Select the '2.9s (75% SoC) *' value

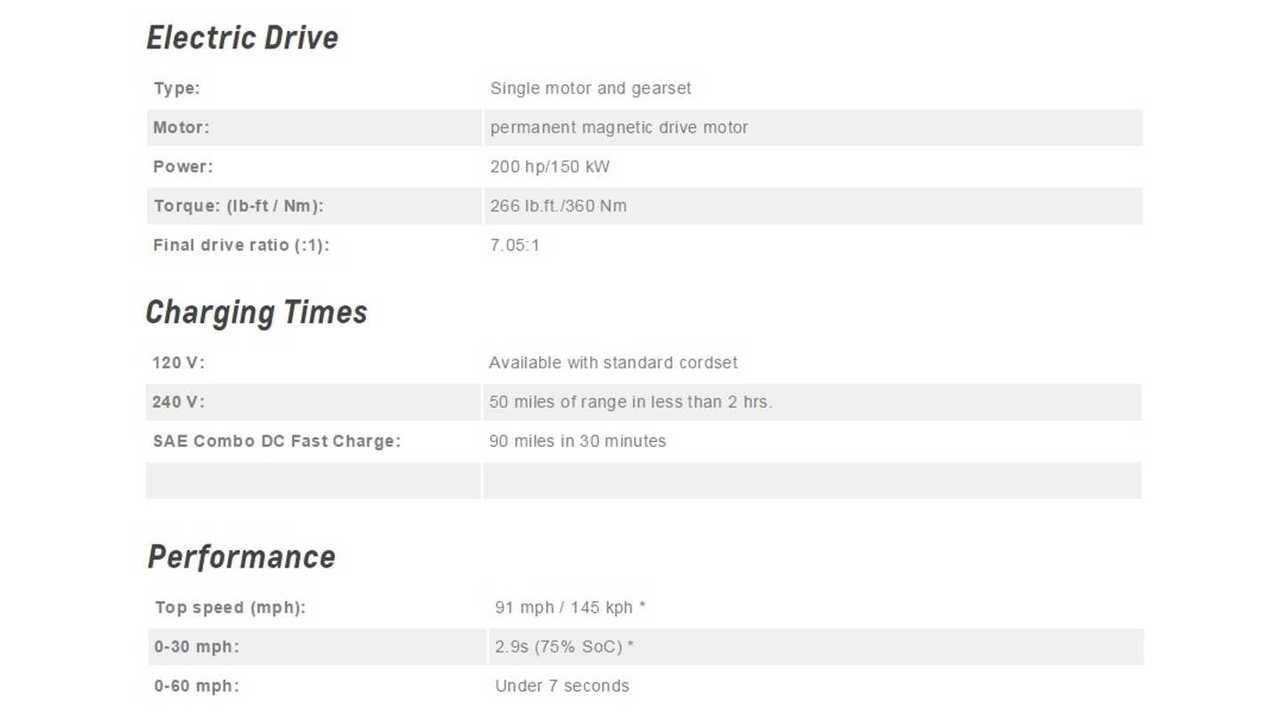pyautogui.click(x=564, y=647)
